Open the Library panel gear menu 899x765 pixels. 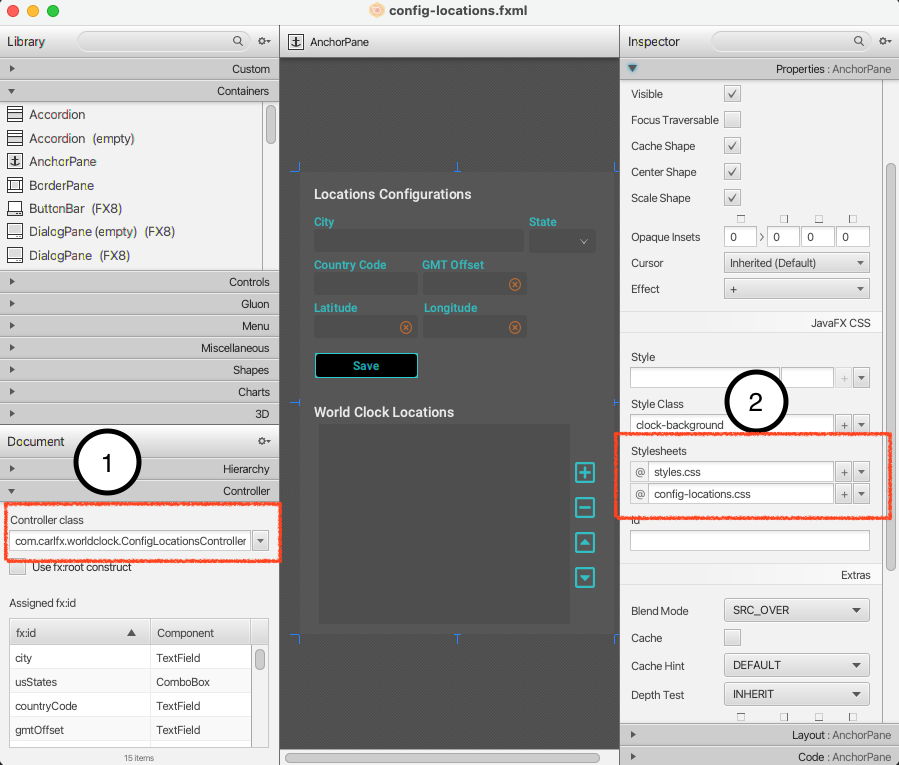click(x=264, y=41)
